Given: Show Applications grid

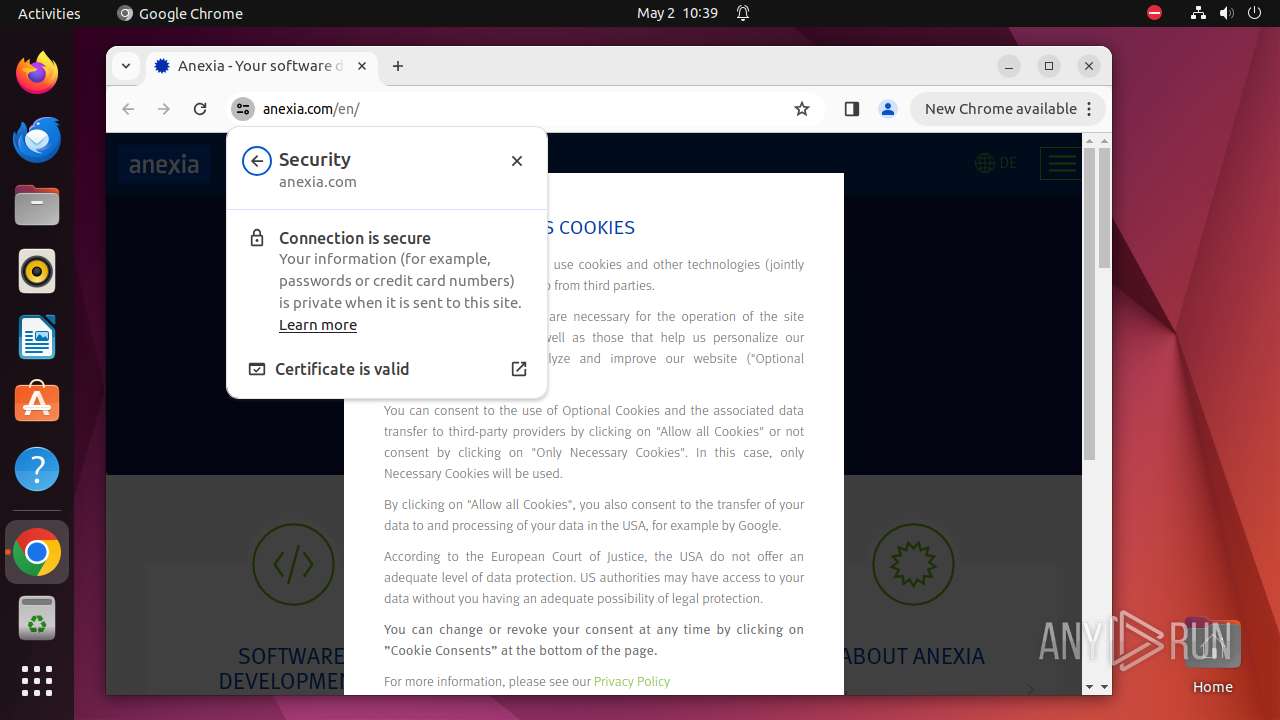Looking at the screenshot, I should pyautogui.click(x=37, y=681).
